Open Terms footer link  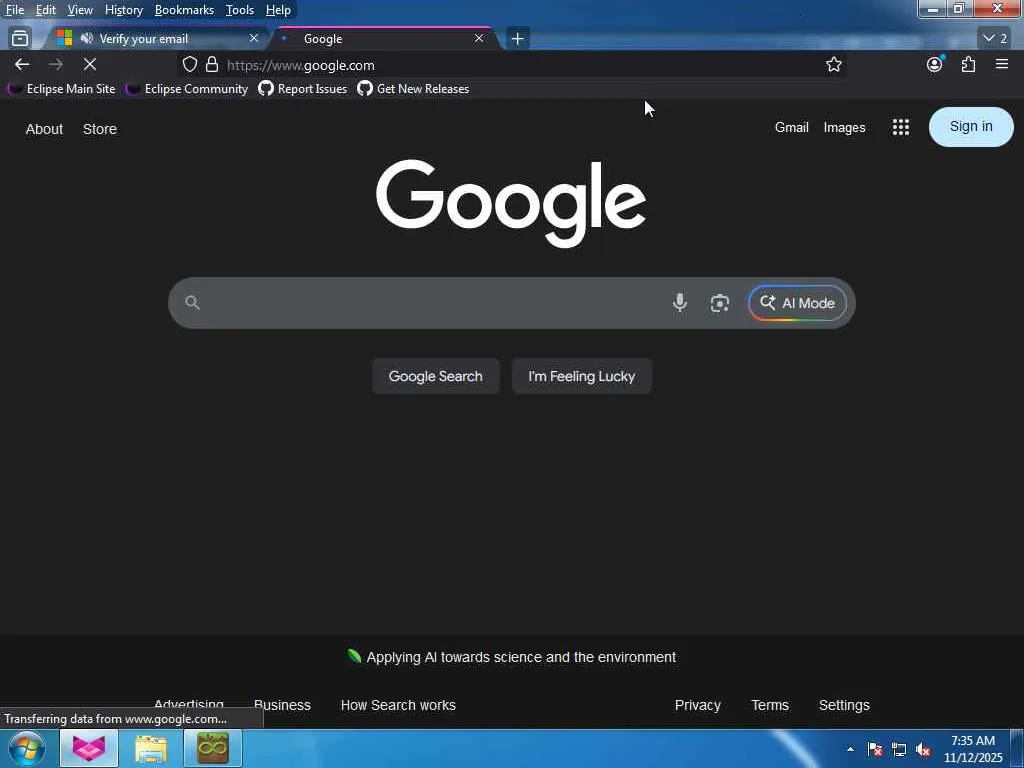click(x=770, y=705)
